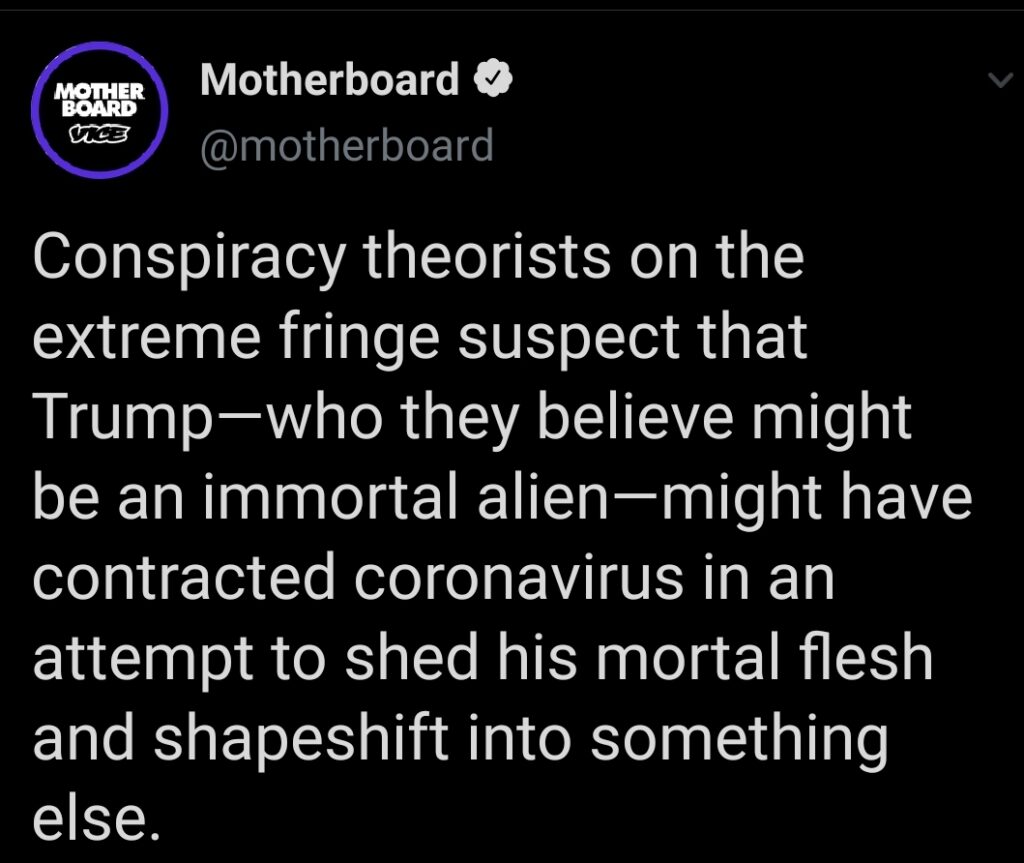Click the blue verified checkmark badge

[x=492, y=78]
